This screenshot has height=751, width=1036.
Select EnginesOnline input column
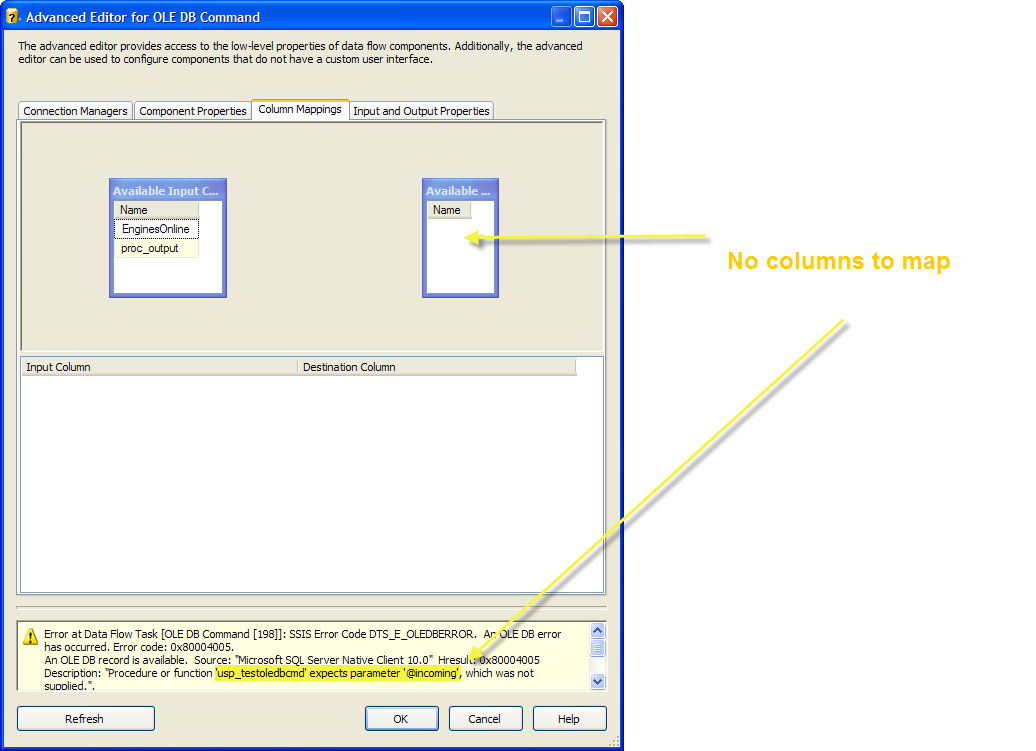pyautogui.click(x=156, y=229)
